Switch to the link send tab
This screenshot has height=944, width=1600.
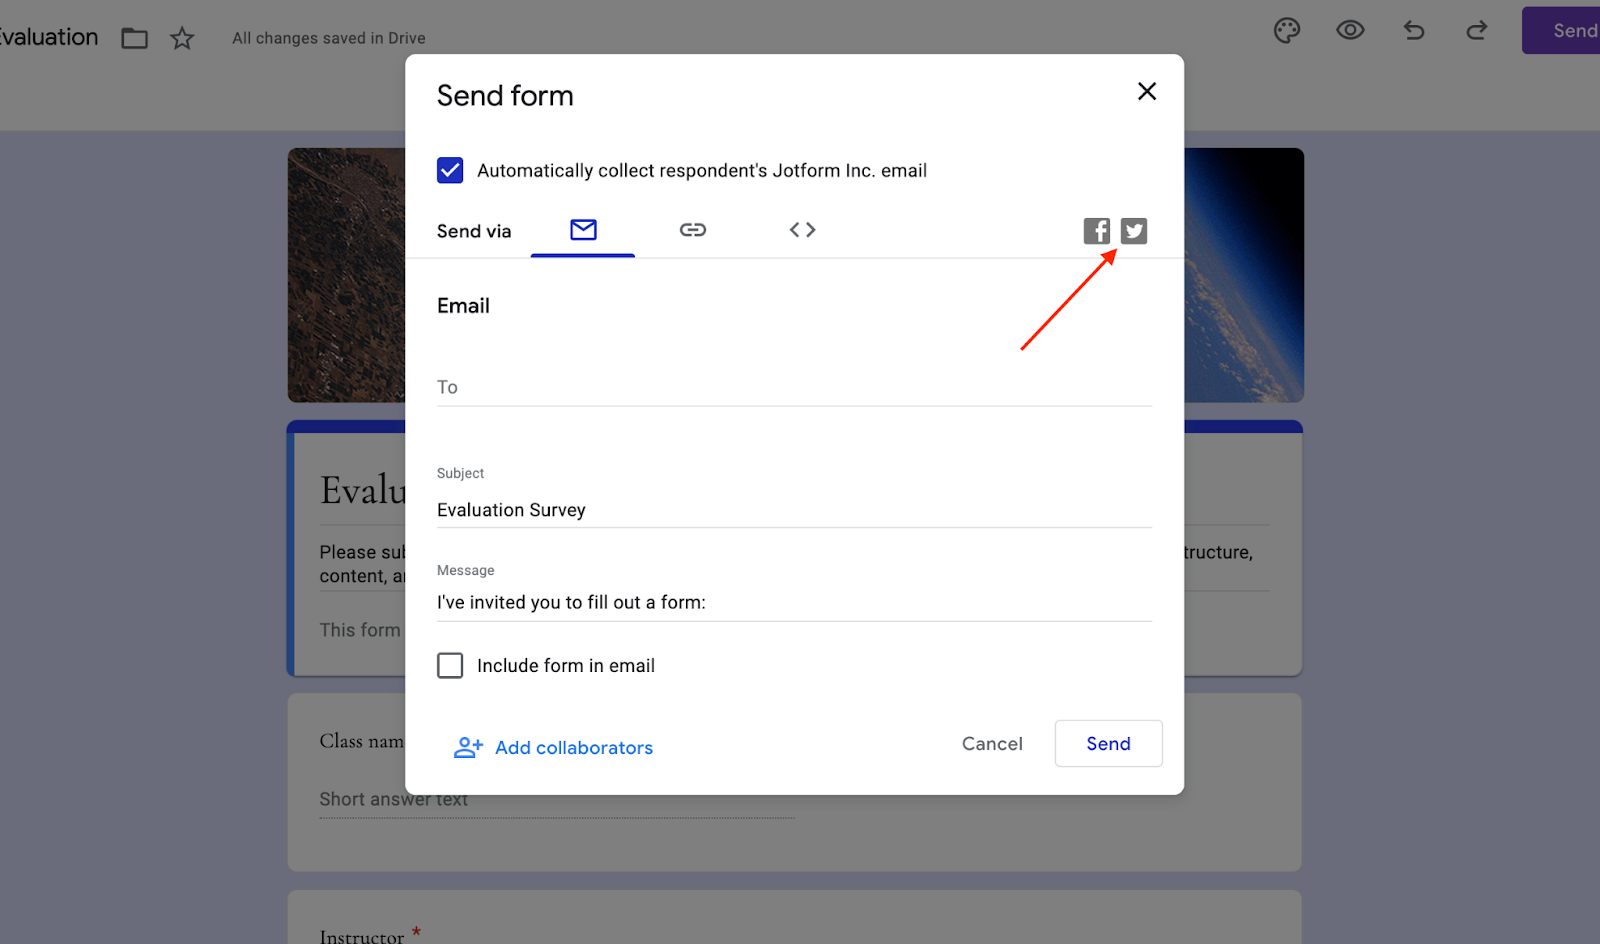tap(693, 230)
